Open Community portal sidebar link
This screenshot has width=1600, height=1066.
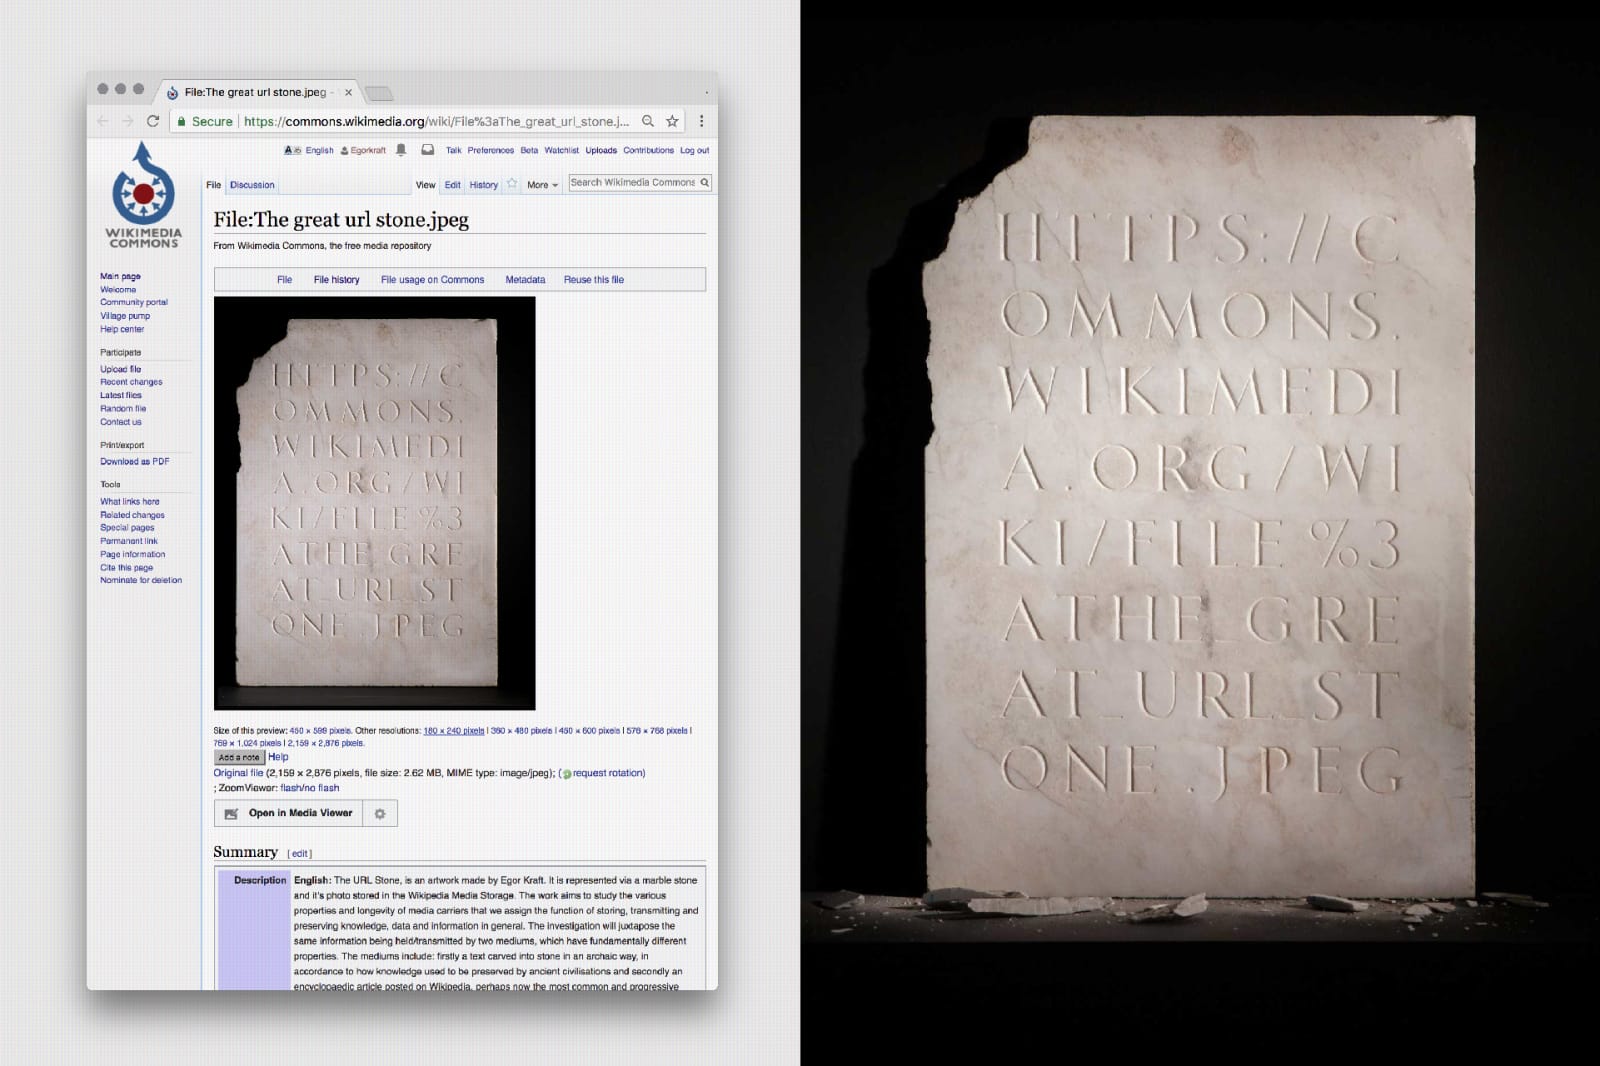point(134,302)
